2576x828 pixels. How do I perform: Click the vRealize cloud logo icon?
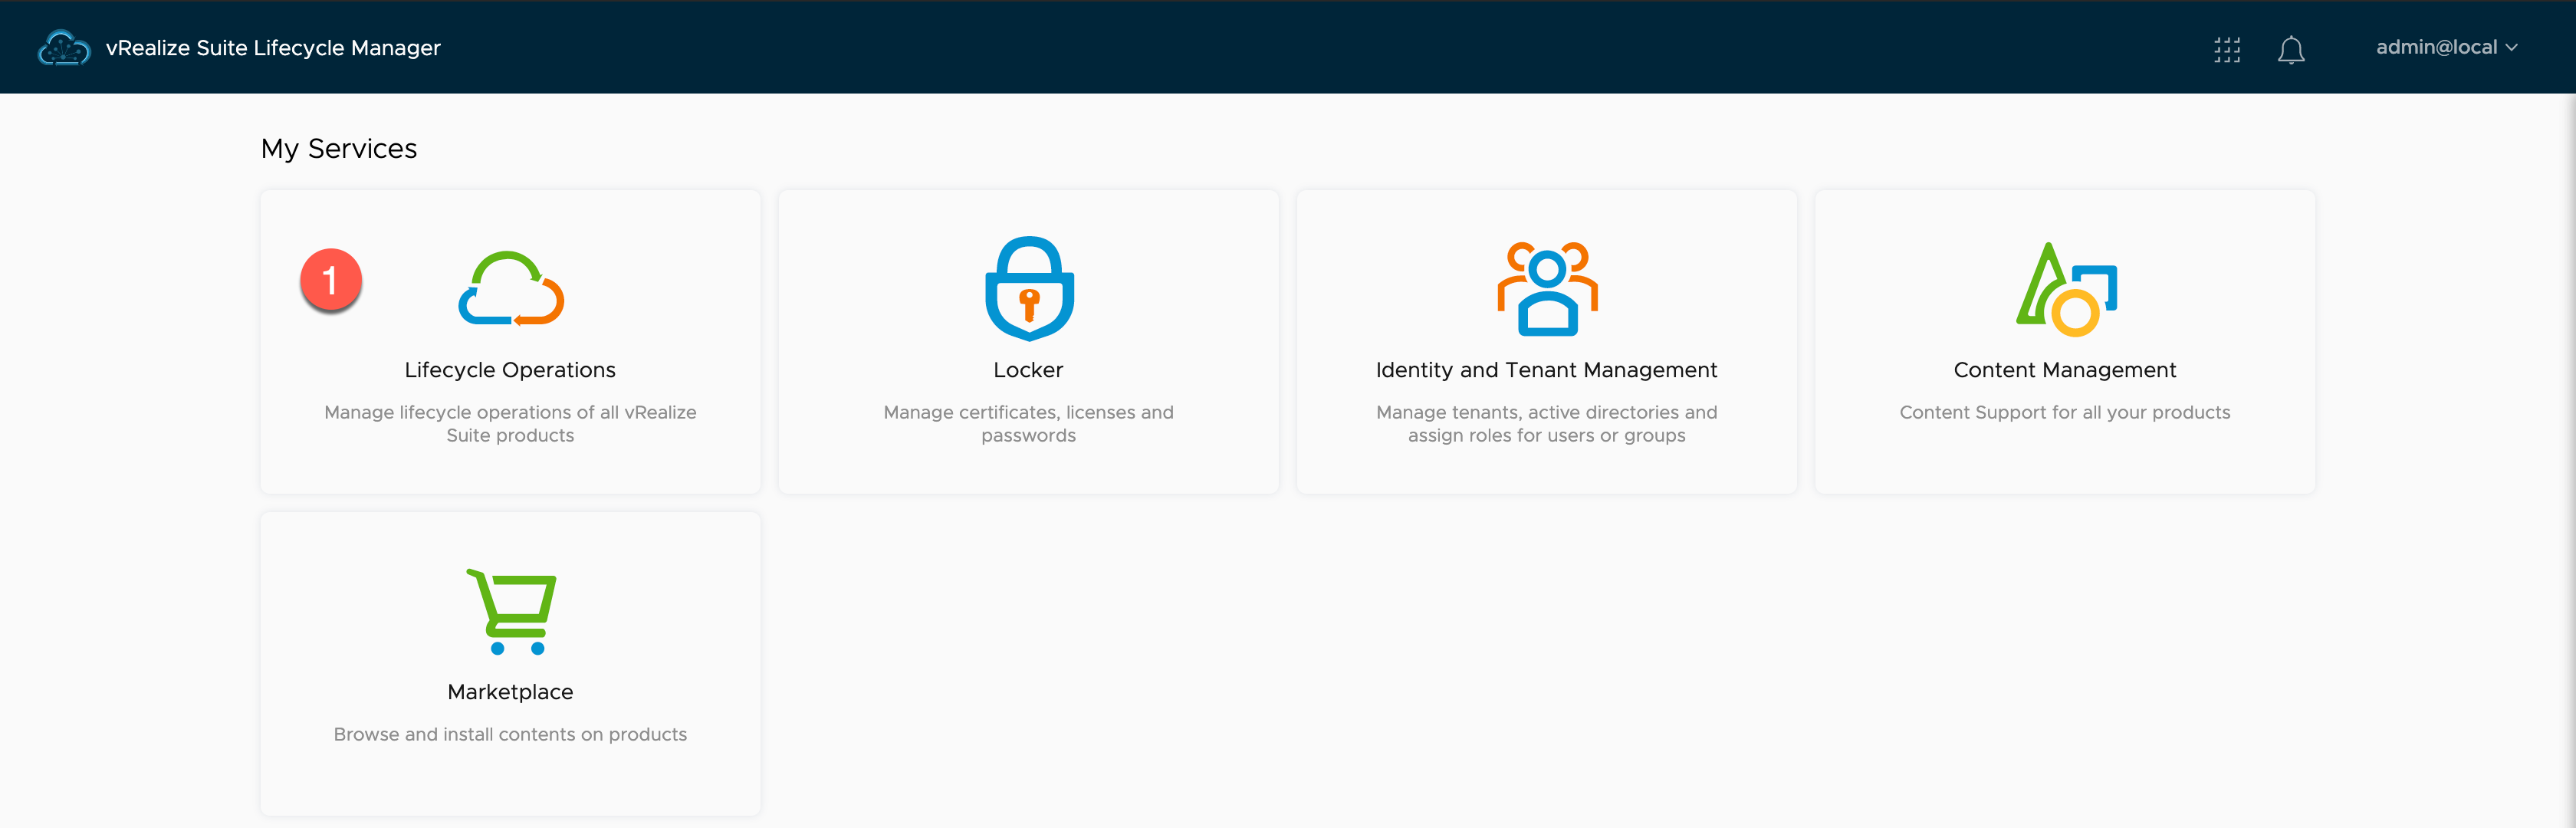pos(63,48)
